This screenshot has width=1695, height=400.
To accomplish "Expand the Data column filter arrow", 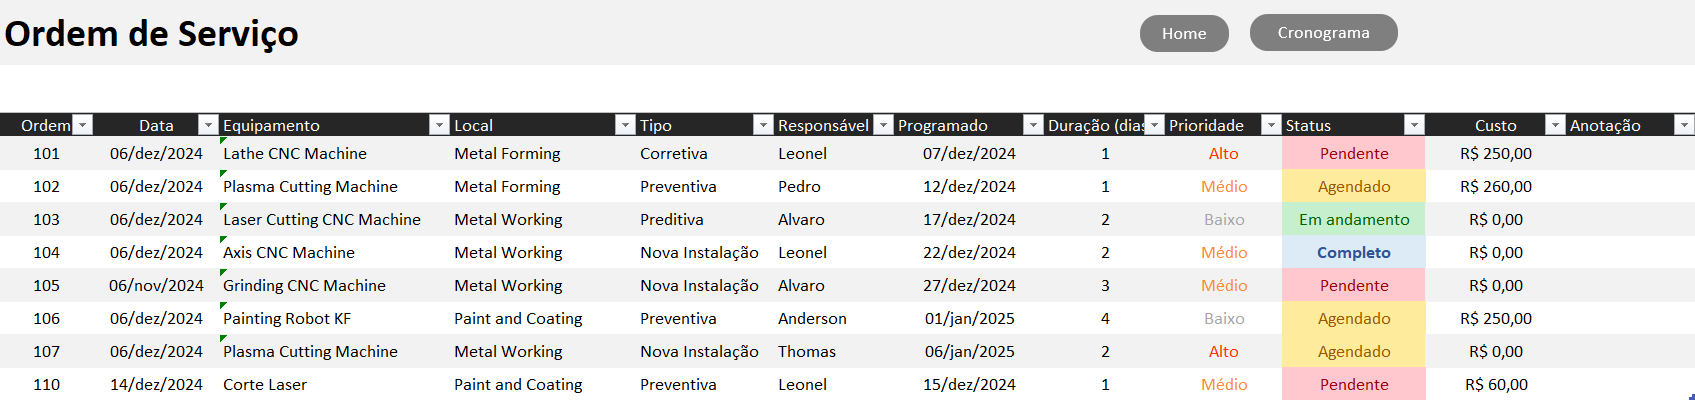I will [x=208, y=125].
